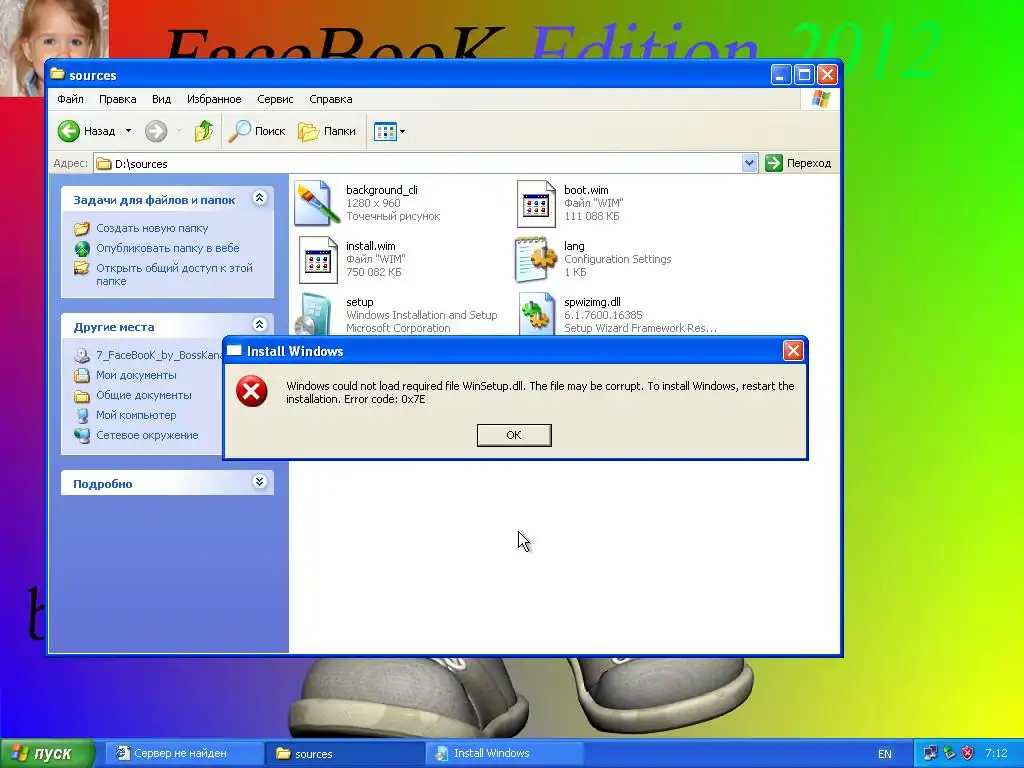Open the address bar dropdown arrow
The height and width of the screenshot is (768, 1024).
pos(749,163)
